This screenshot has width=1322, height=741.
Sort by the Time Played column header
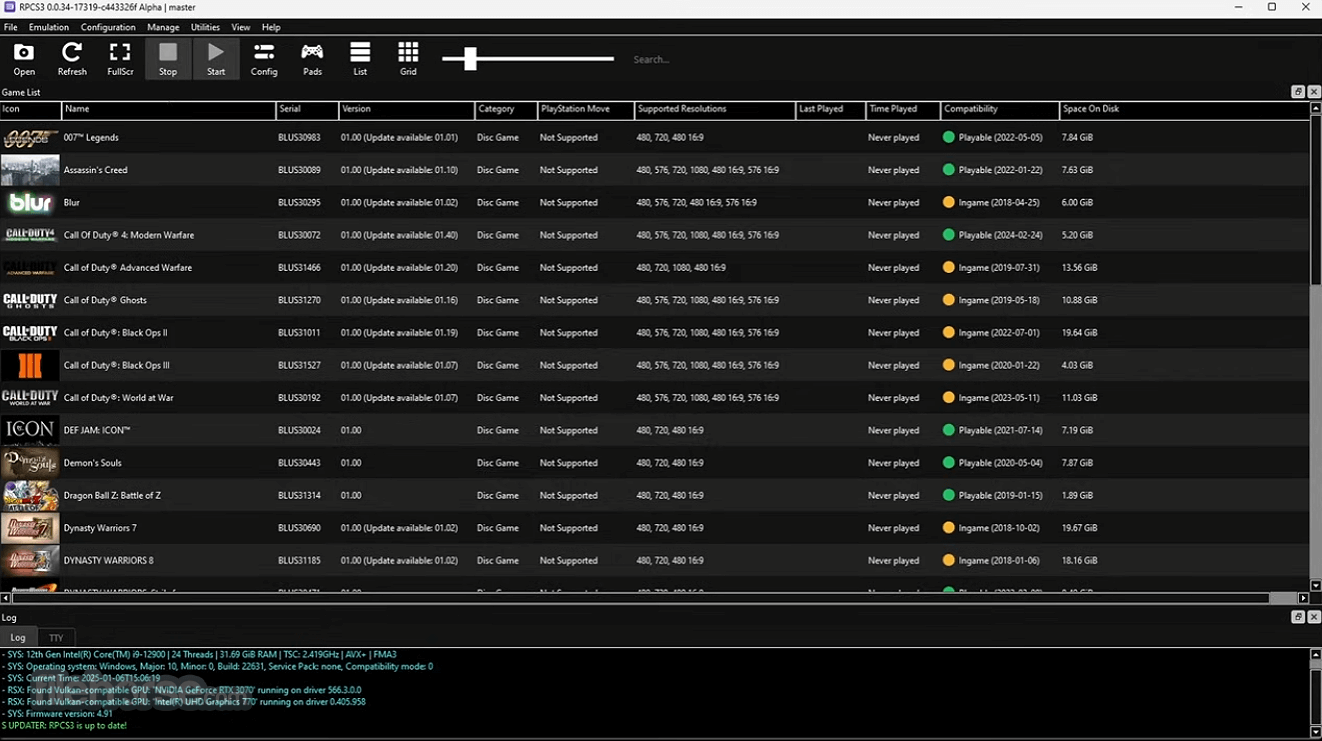click(903, 109)
